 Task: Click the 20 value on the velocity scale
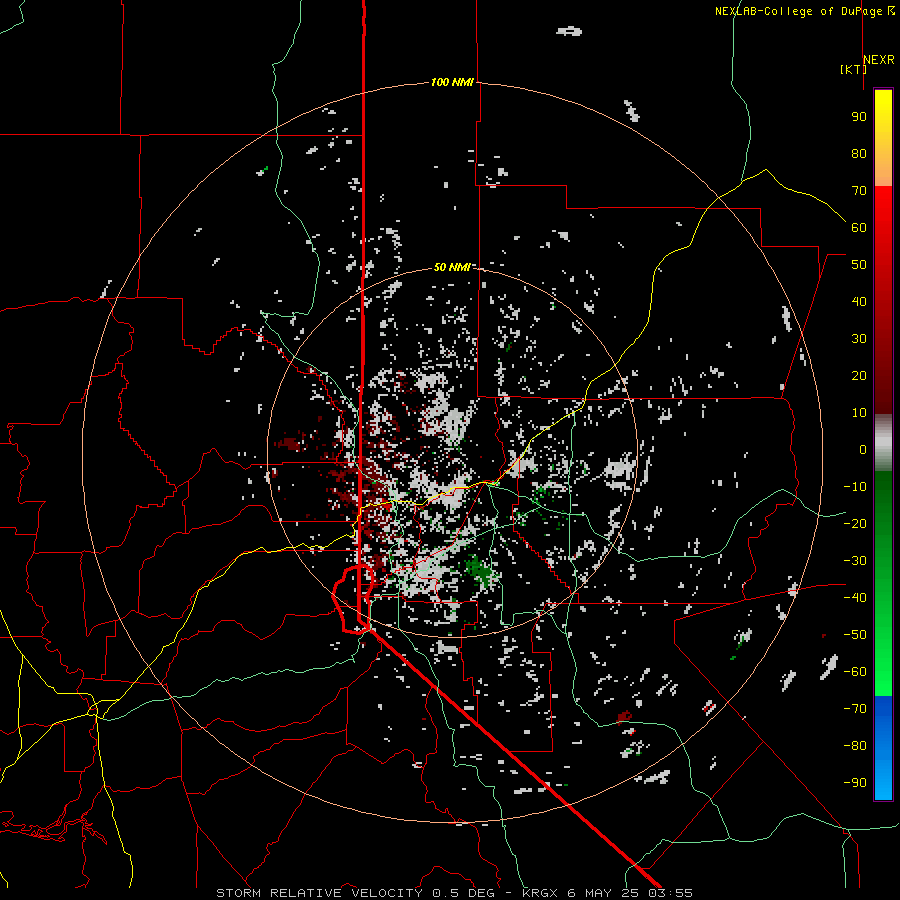pos(859,375)
